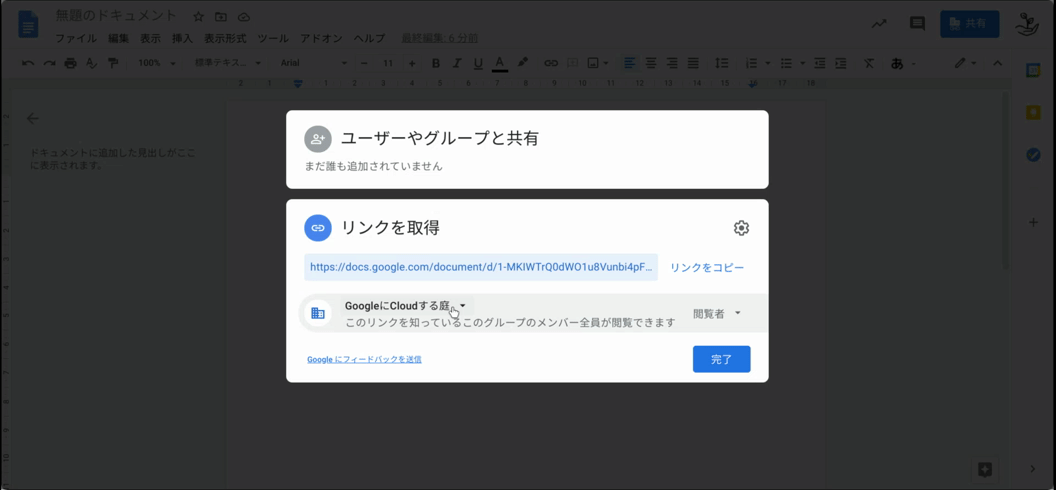Toggle underline formatting

point(478,63)
